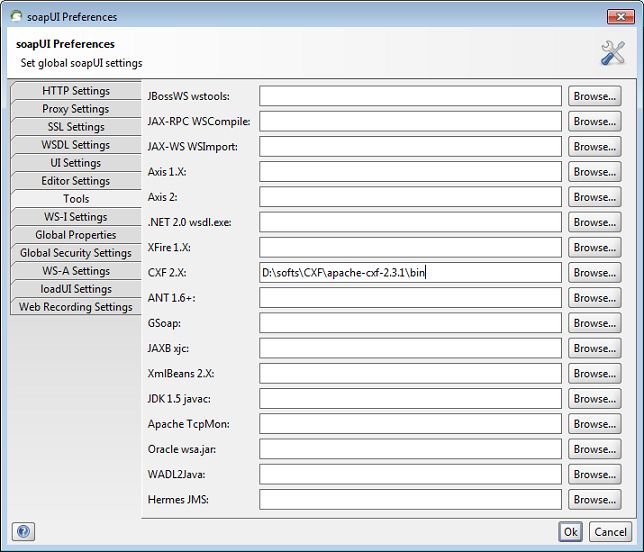Focus the JDK 1.5 javac field
Image resolution: width=644 pixels, height=552 pixels.
coord(410,399)
